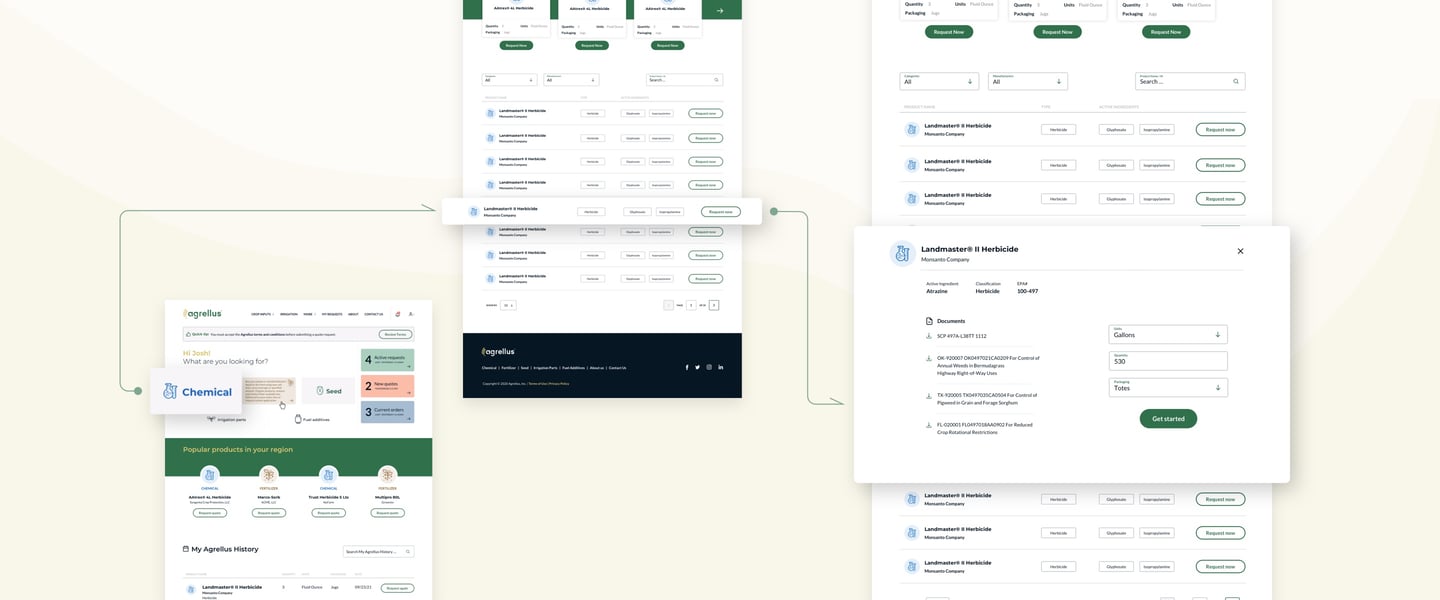Open LinkedIn from the dark footer icons
Viewport: 1440px width, 600px height.
point(720,367)
